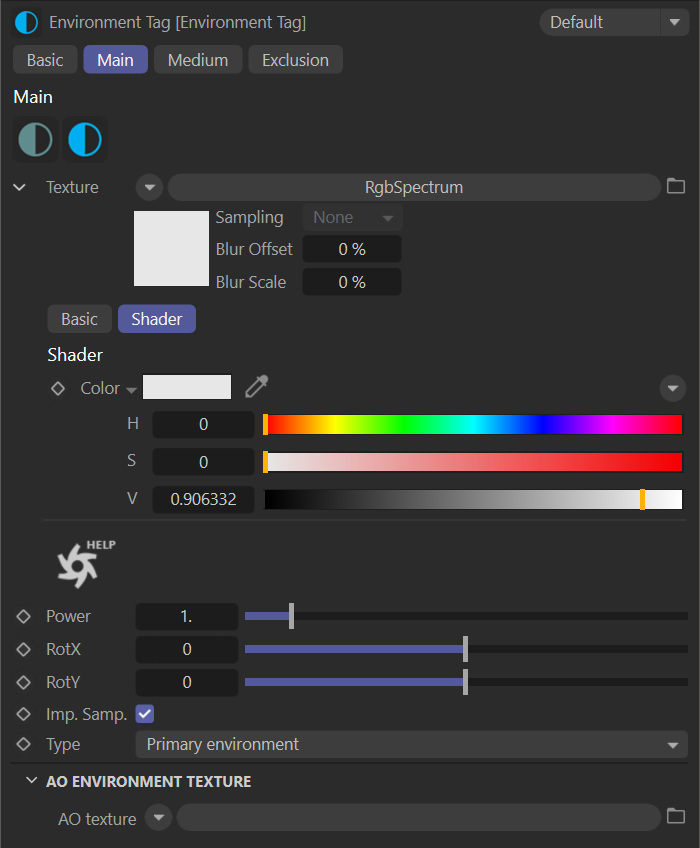Viewport: 700px width, 848px height.
Task: Click the Blur Offset input field
Action: (x=351, y=249)
